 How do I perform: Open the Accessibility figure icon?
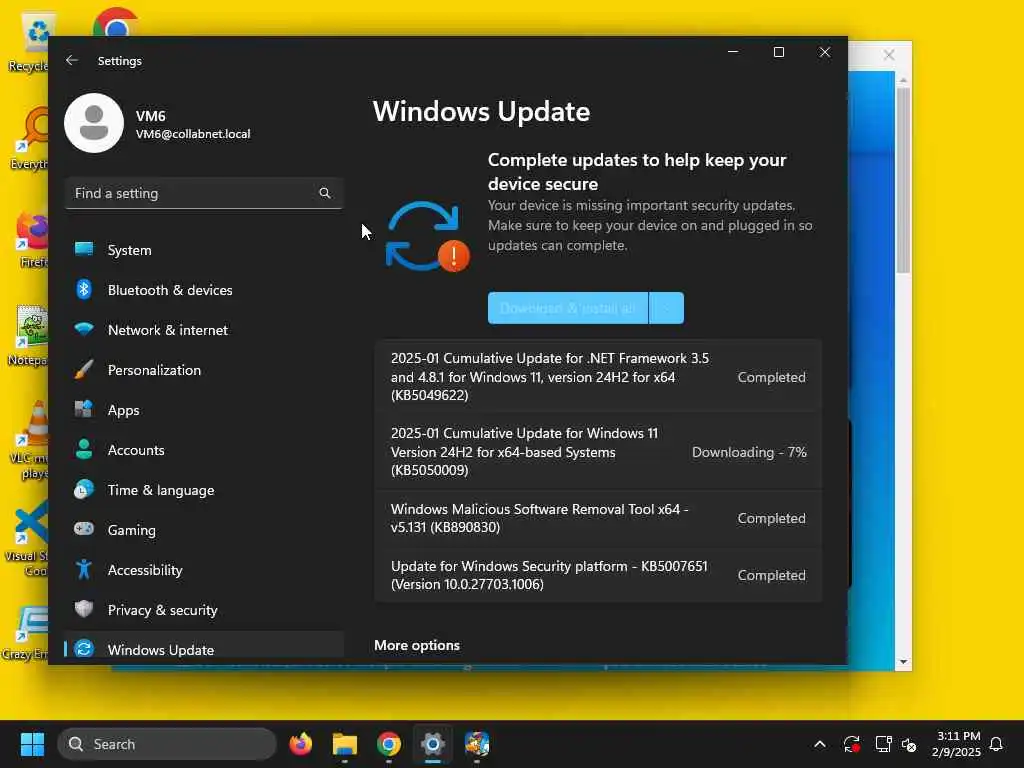point(84,569)
